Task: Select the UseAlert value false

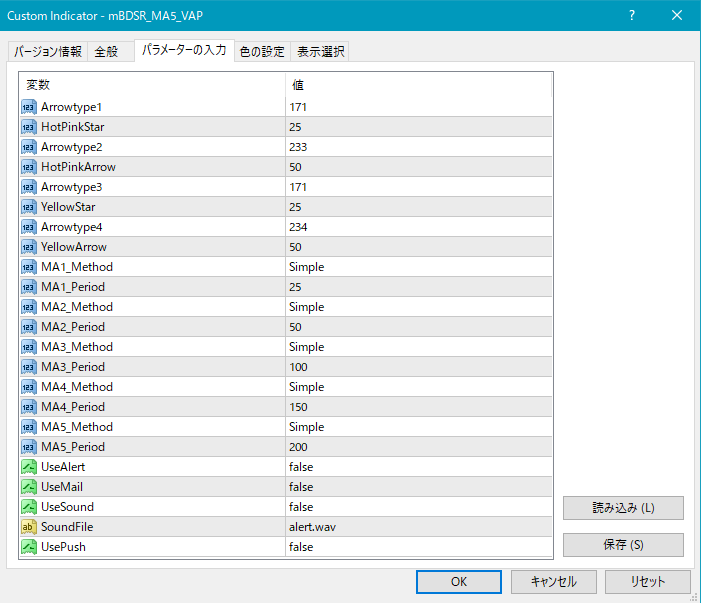Action: click(301, 467)
